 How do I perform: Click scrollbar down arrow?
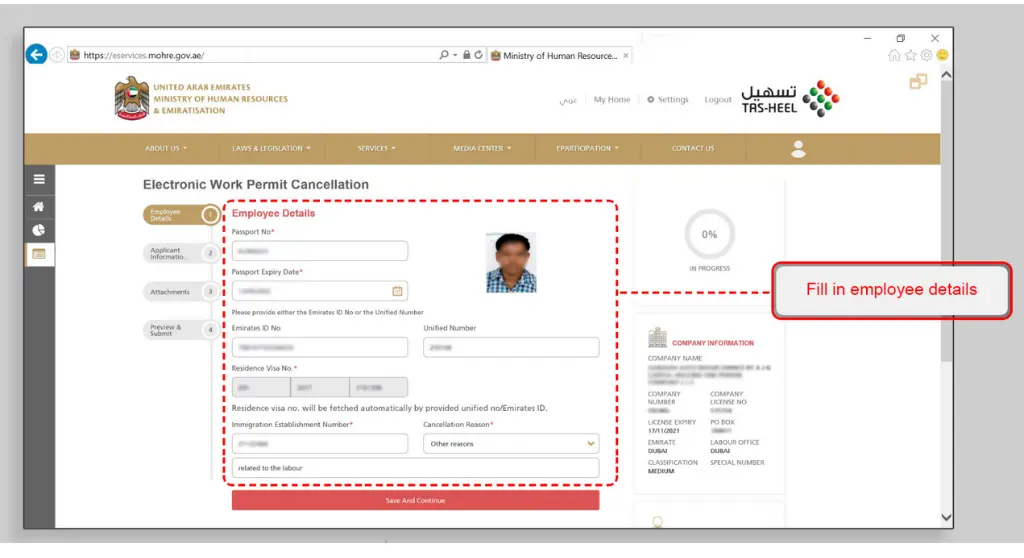click(x=946, y=517)
